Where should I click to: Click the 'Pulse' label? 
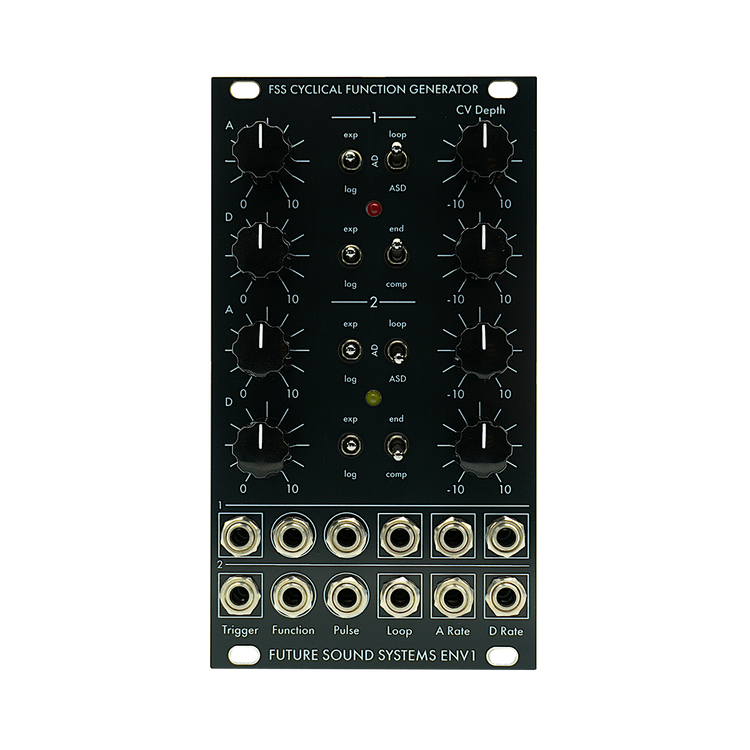coord(346,630)
